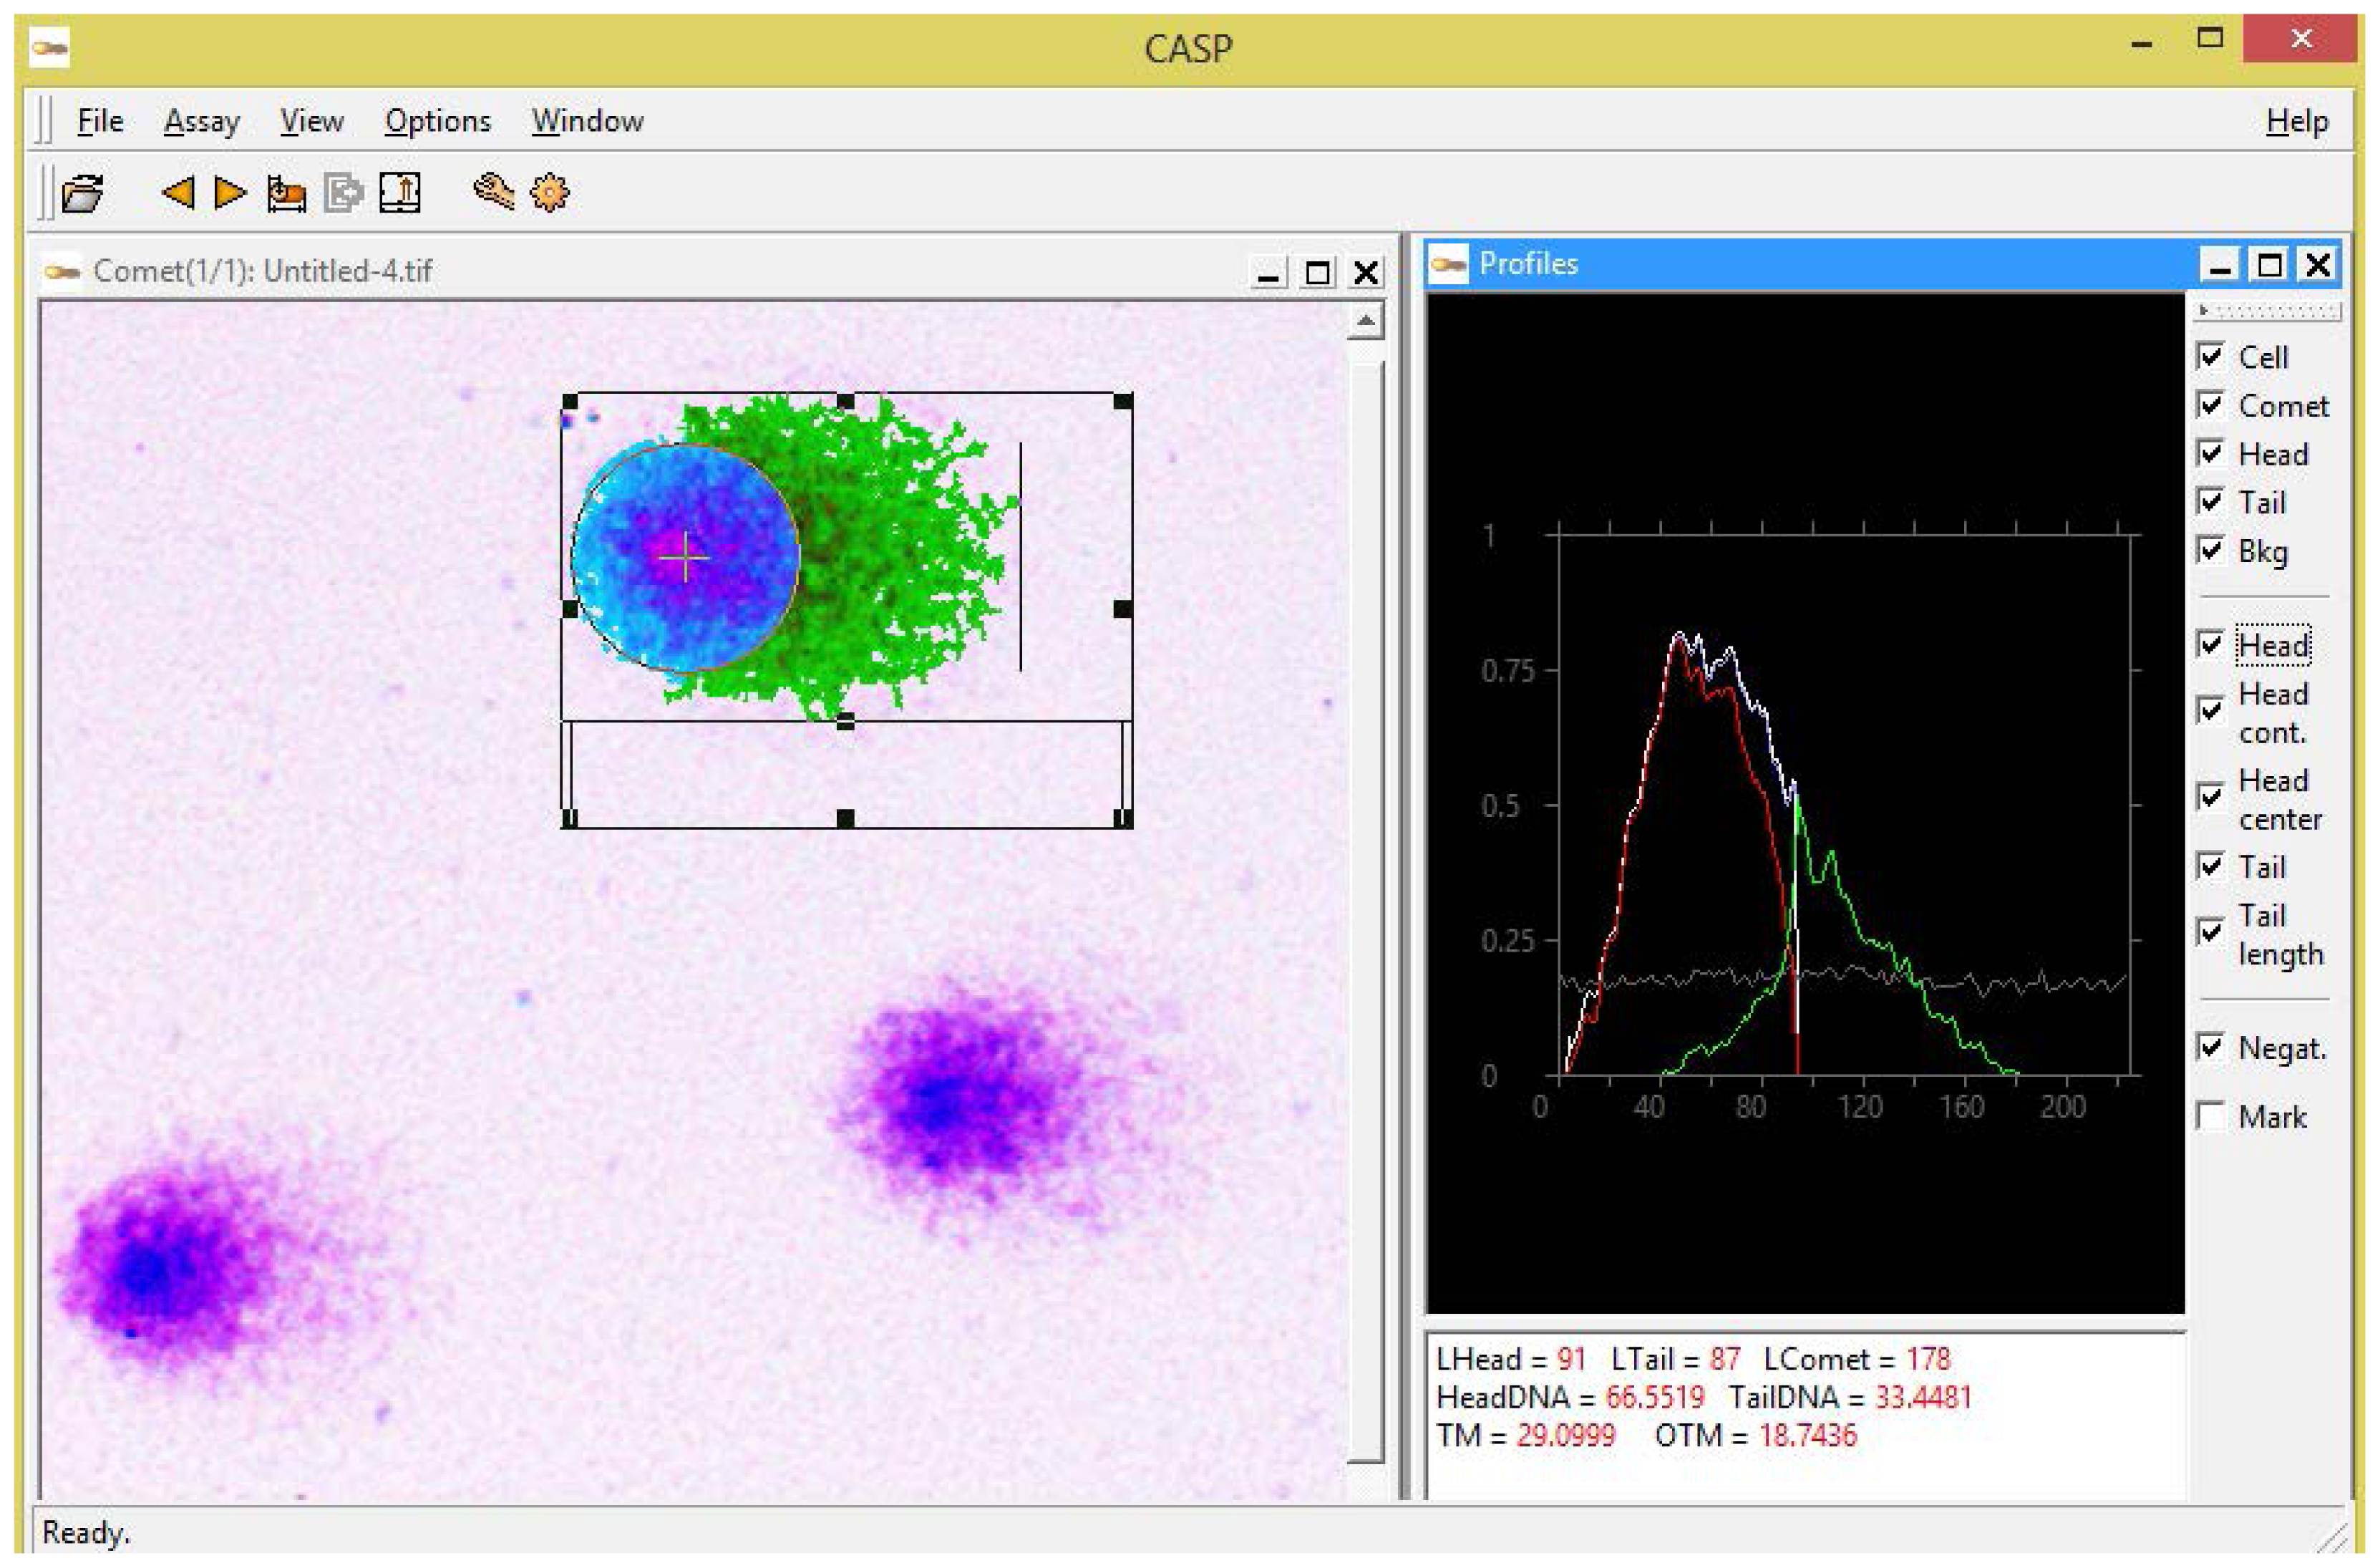This screenshot has height=1568, width=2380.
Task: Uncheck the Cell profile checkbox
Action: click(2211, 357)
